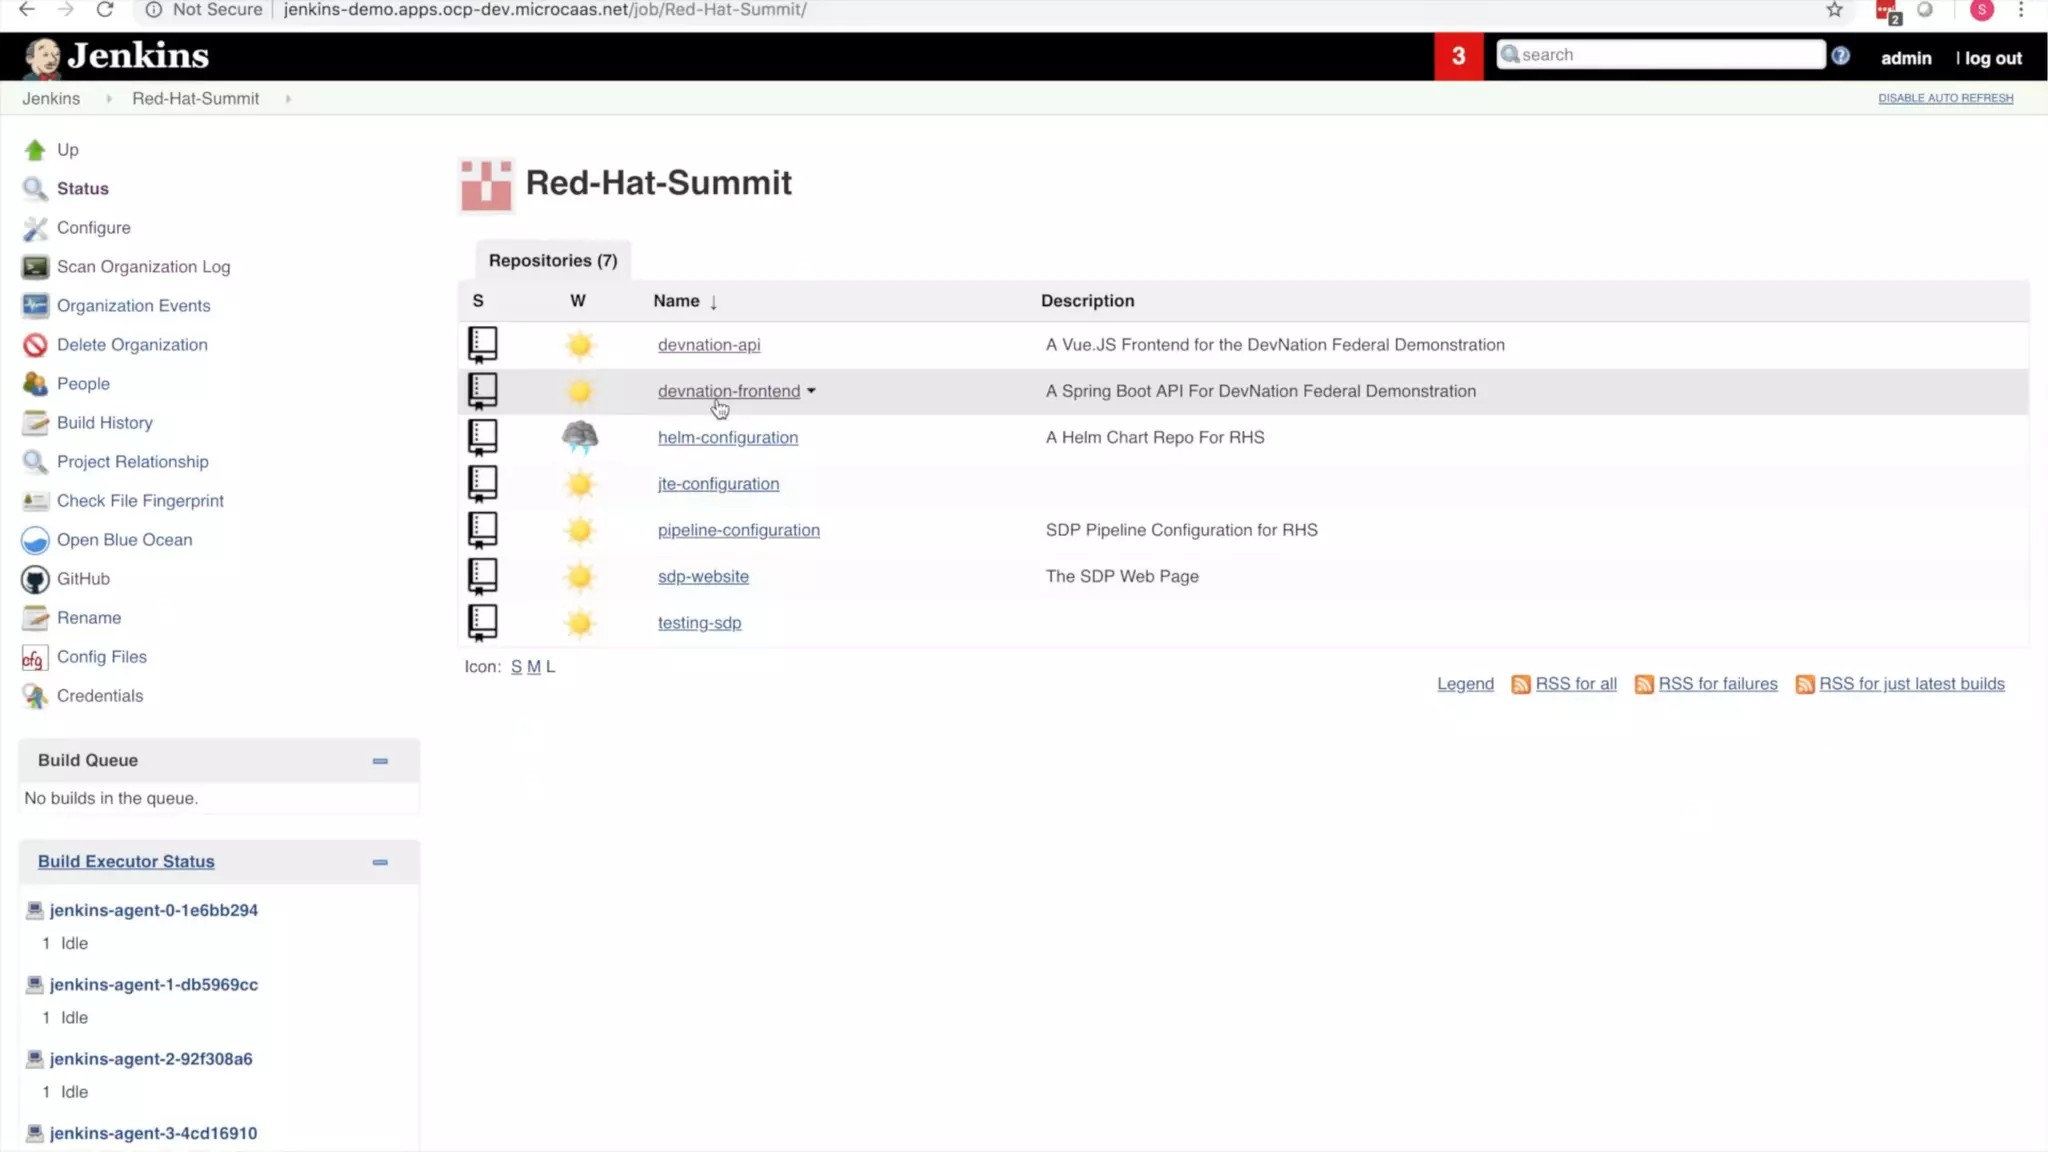Open the devnation-frontend dropdown arrow

tap(811, 391)
